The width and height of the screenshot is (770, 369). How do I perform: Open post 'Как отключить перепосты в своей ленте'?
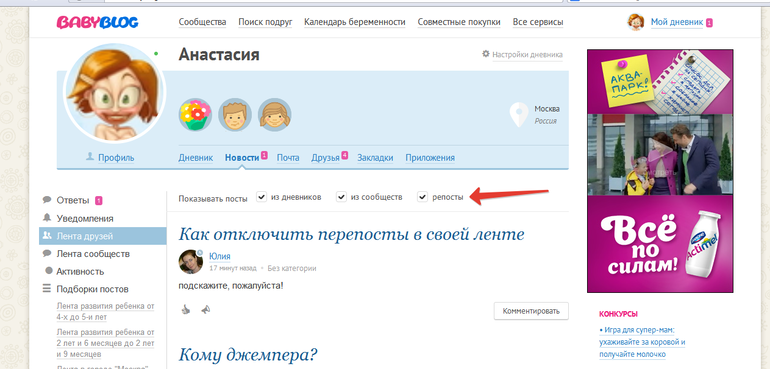[x=352, y=234]
